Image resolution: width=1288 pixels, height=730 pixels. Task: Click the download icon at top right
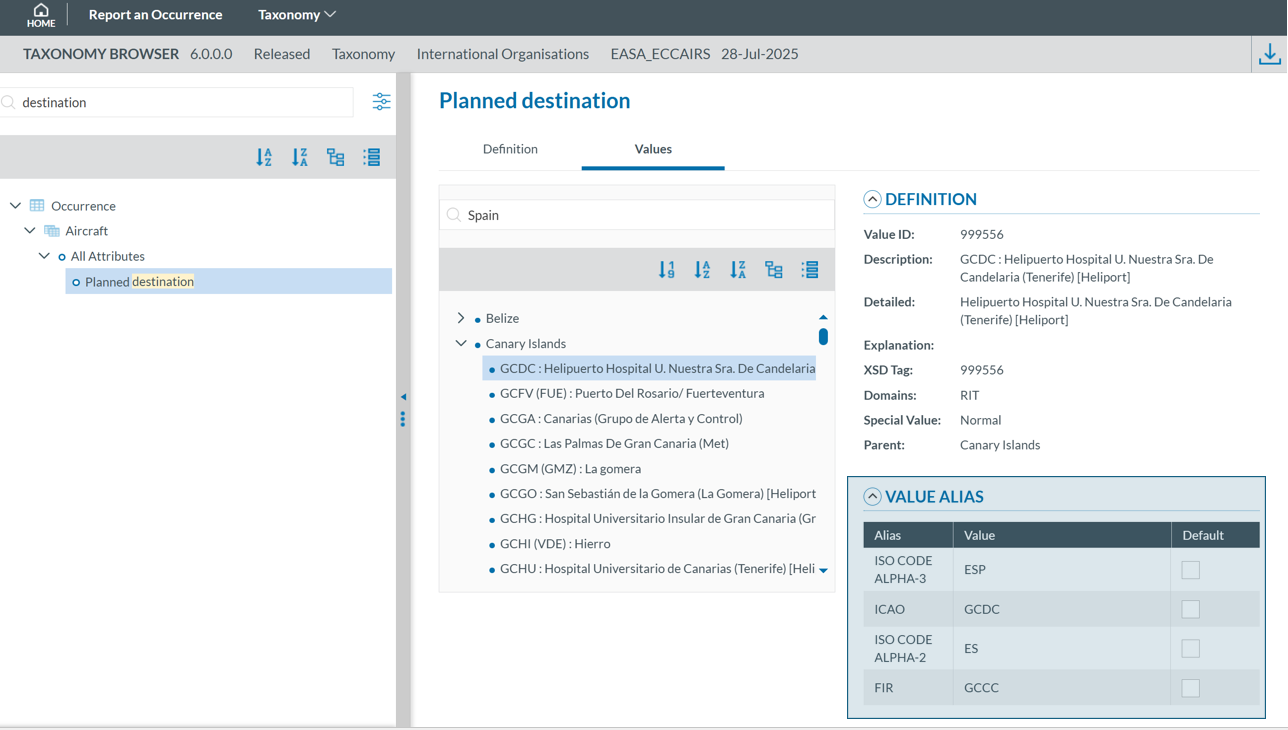point(1269,54)
